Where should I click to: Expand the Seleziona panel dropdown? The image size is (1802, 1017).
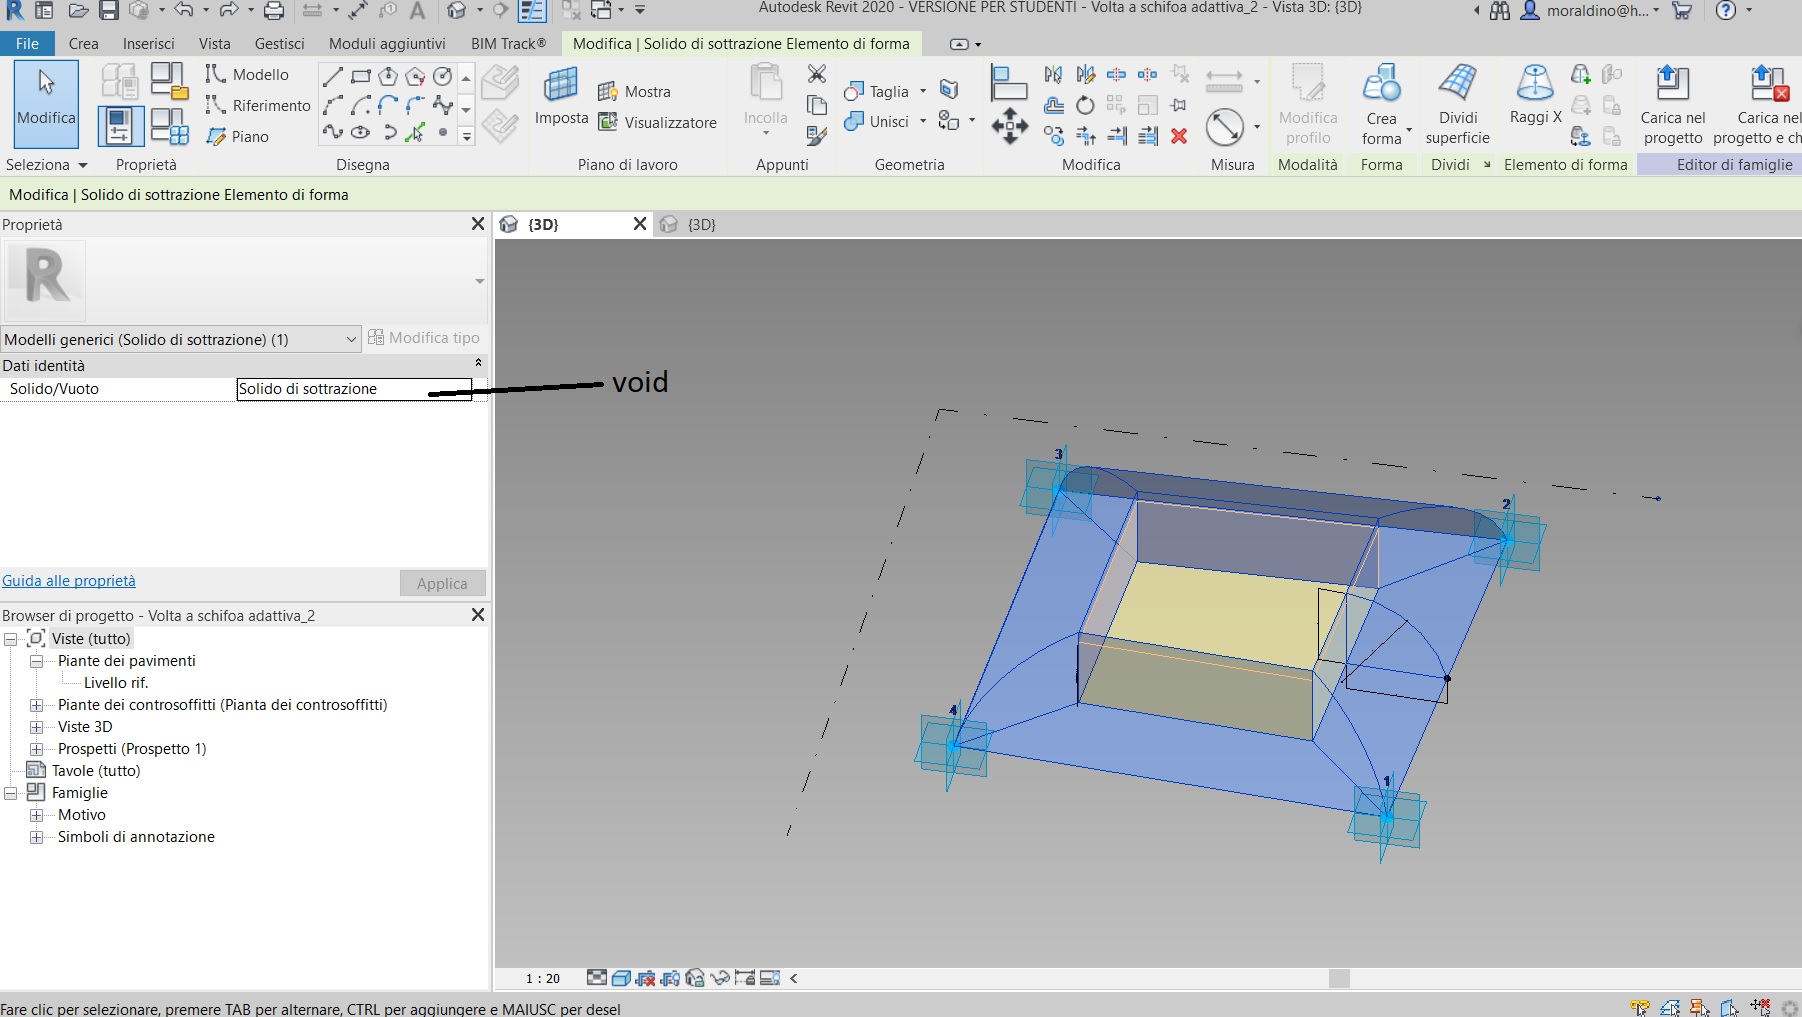pos(47,164)
